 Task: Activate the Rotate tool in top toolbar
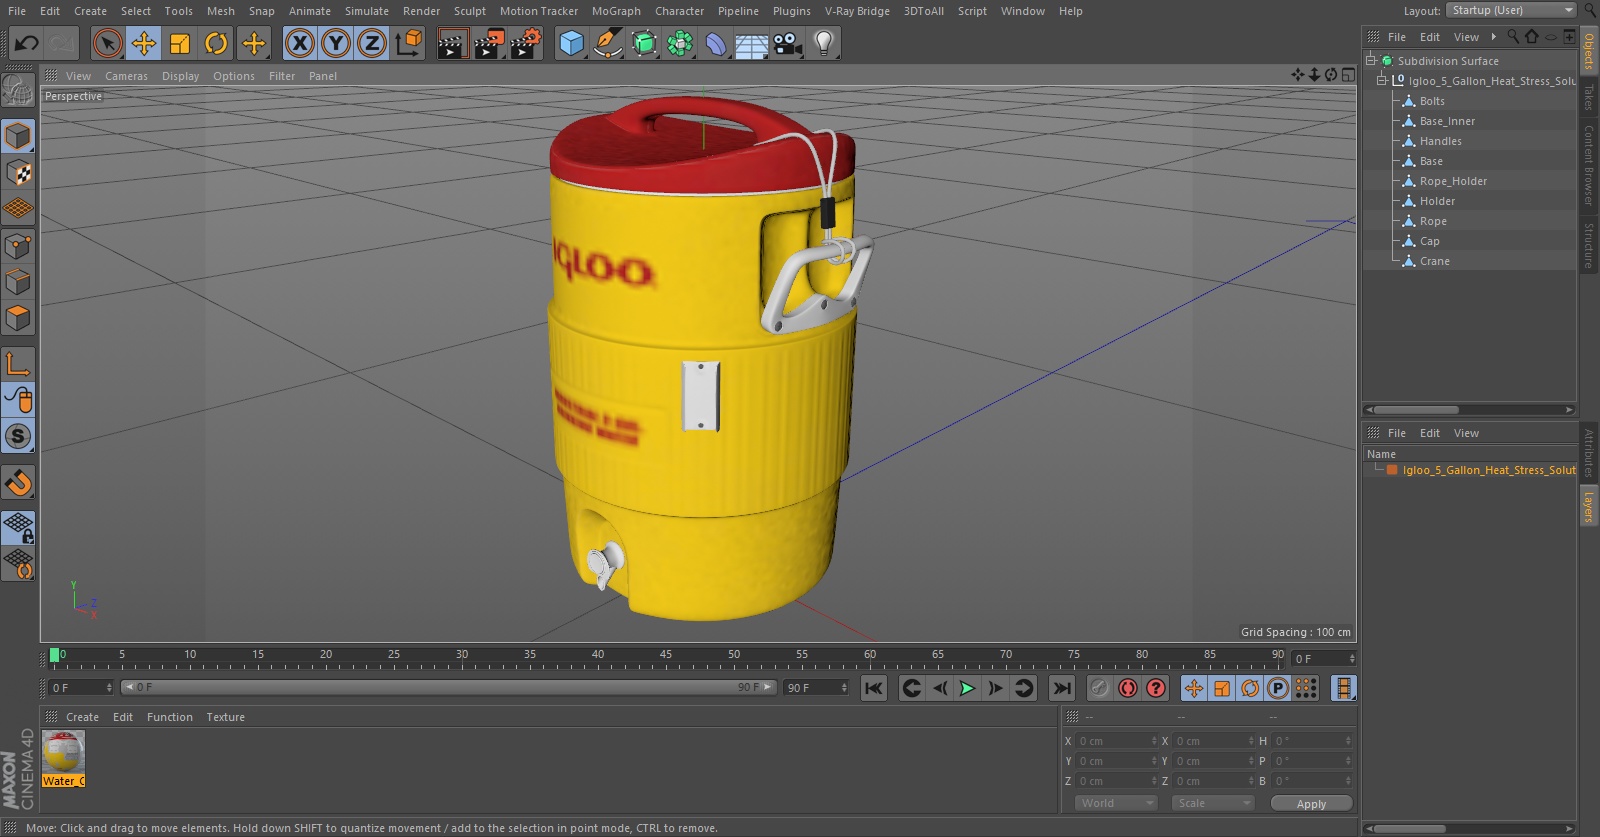(x=216, y=43)
